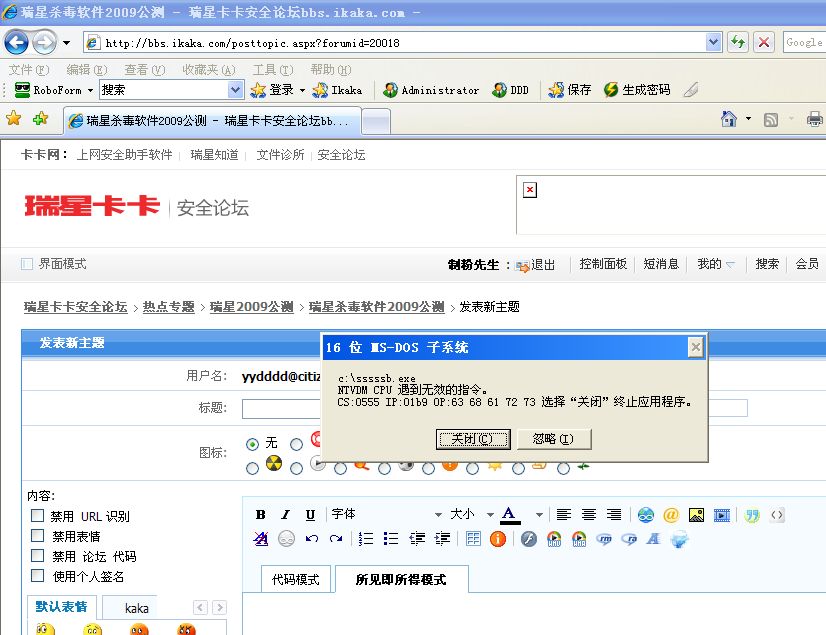Click 关闭(C) in the MS-DOS dialog
826x635 pixels.
click(473, 439)
